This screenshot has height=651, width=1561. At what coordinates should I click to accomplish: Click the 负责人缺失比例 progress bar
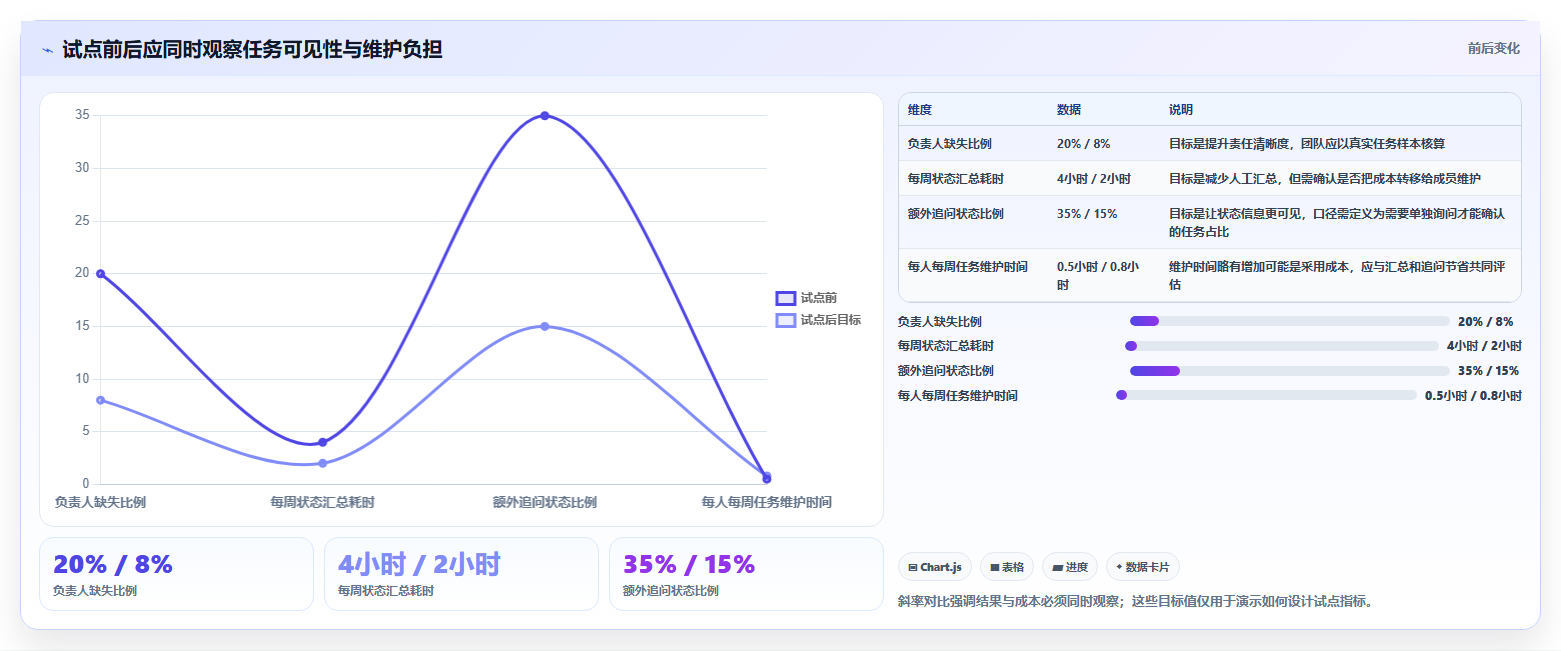tap(1289, 321)
